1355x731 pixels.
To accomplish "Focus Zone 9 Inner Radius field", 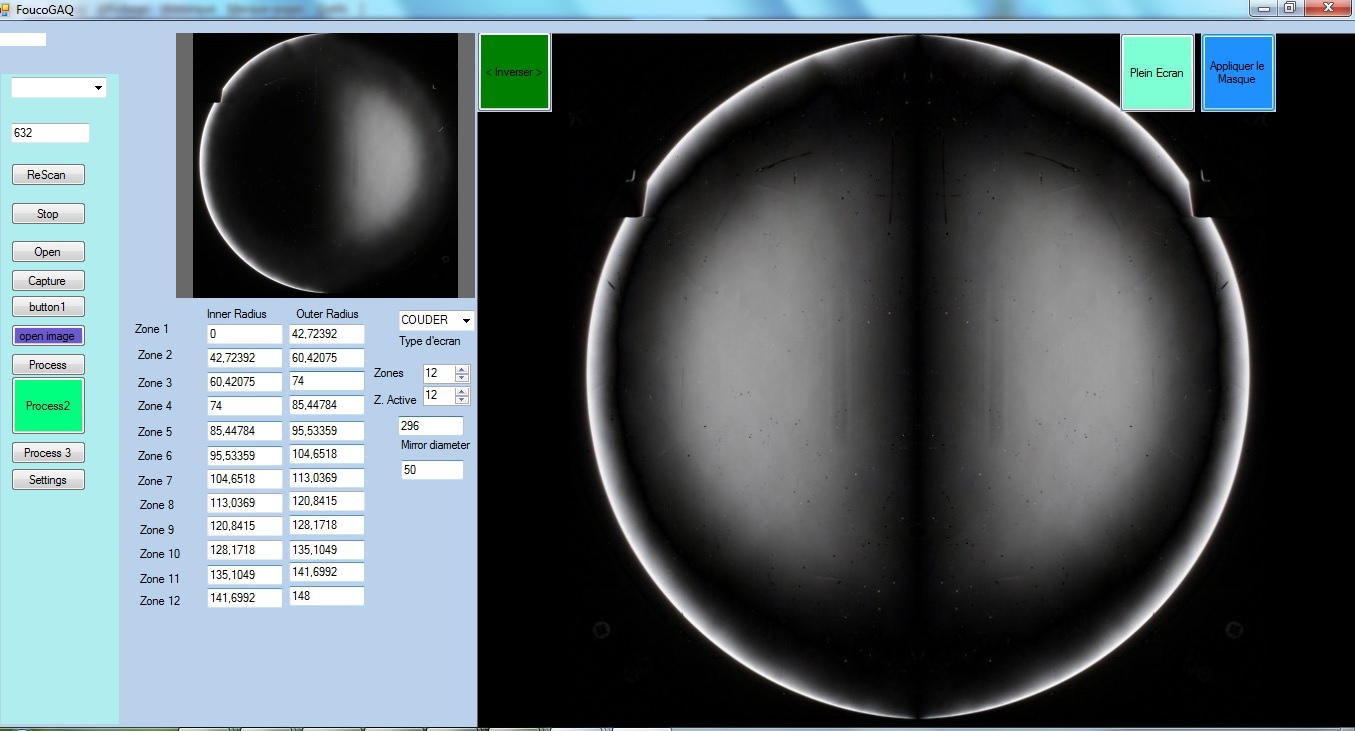I will click(245, 526).
